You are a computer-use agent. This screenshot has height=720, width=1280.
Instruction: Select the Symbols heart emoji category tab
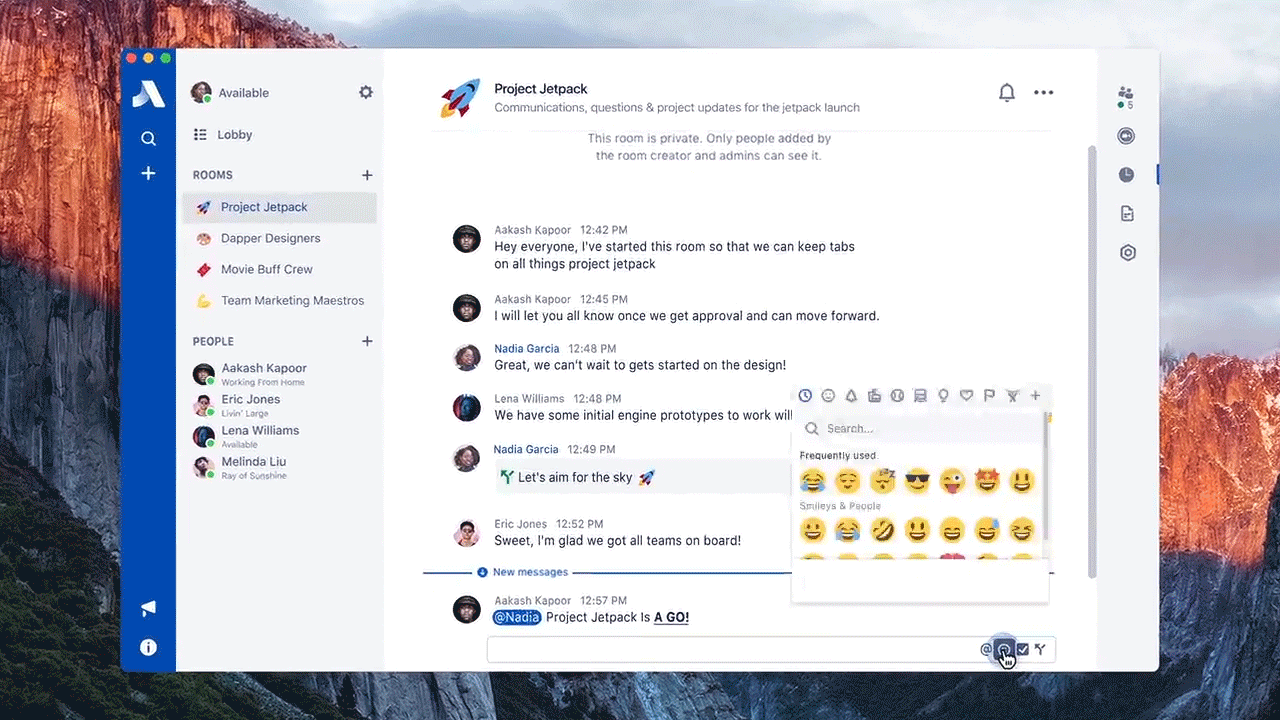coord(966,396)
